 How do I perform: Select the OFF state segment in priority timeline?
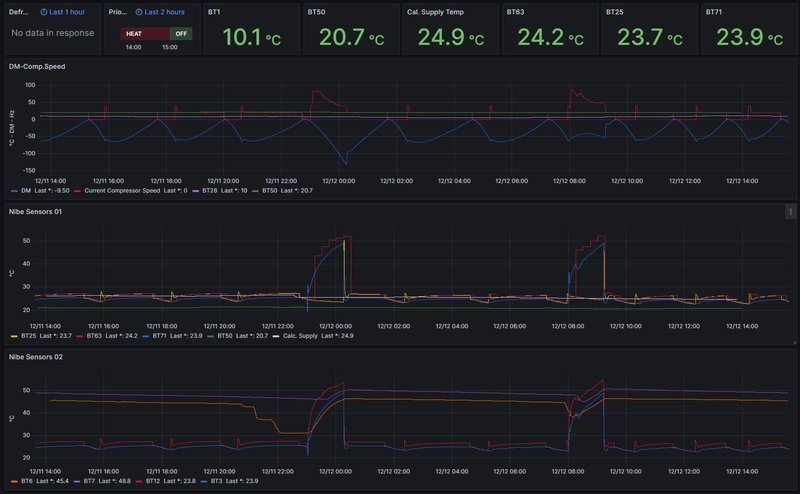pyautogui.click(x=181, y=34)
